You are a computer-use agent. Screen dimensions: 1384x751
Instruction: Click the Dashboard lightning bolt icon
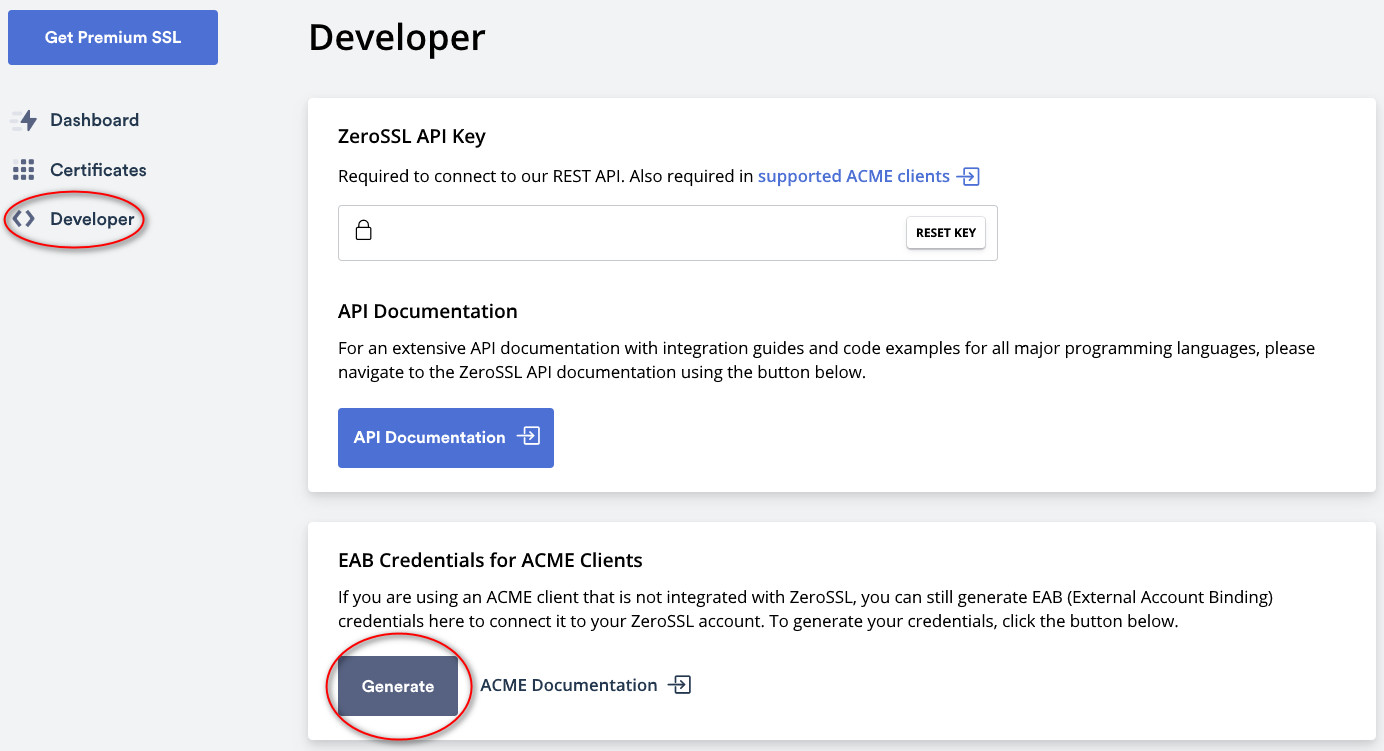[x=24, y=120]
